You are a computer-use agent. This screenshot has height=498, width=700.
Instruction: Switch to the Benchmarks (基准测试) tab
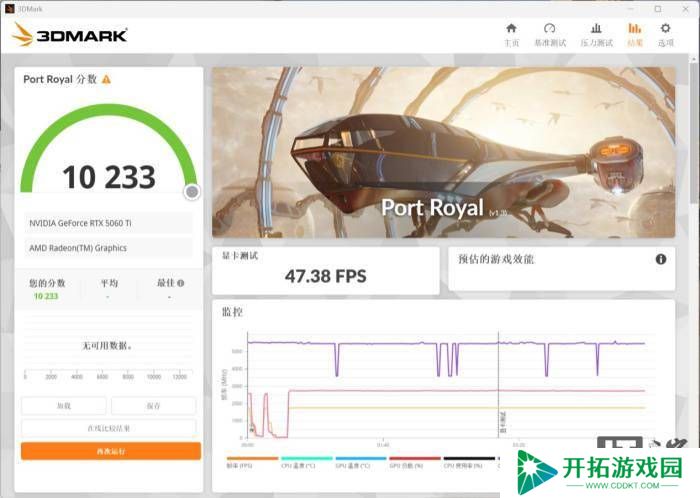[x=550, y=35]
